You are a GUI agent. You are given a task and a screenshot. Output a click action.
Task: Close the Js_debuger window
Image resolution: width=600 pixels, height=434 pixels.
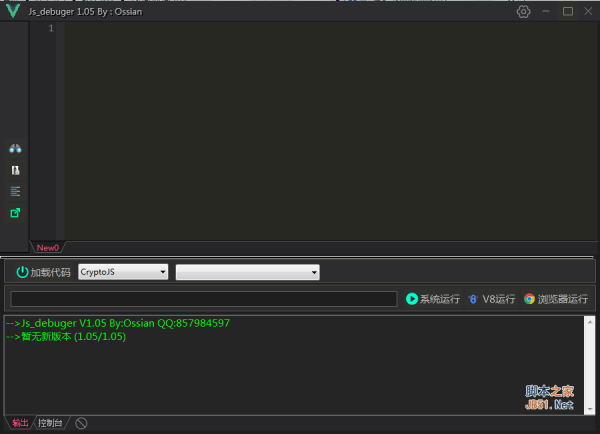pos(588,11)
